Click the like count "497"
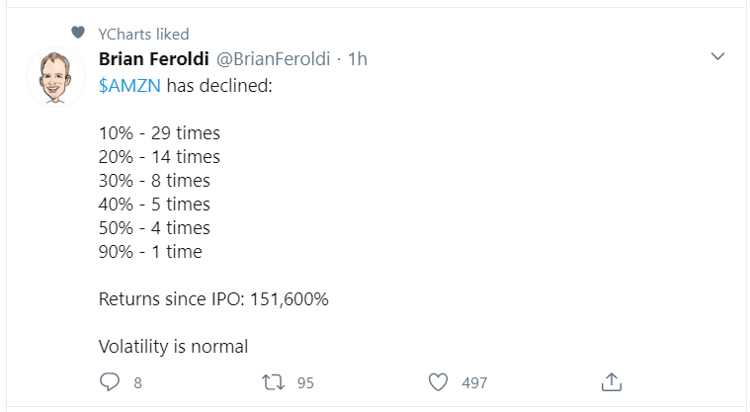Image resolution: width=750 pixels, height=412 pixels. point(474,382)
